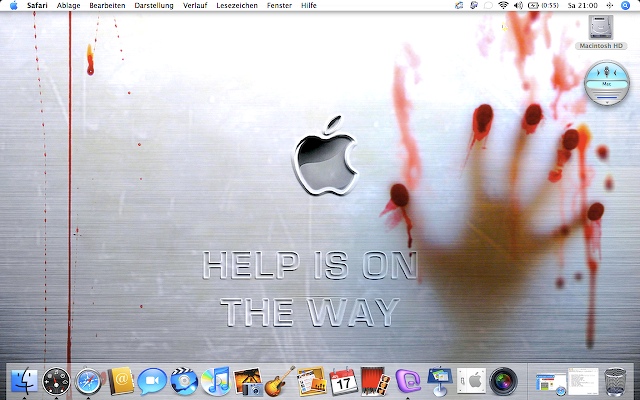Open iCal calendar in the dock
The height and width of the screenshot is (400, 640).
point(343,380)
